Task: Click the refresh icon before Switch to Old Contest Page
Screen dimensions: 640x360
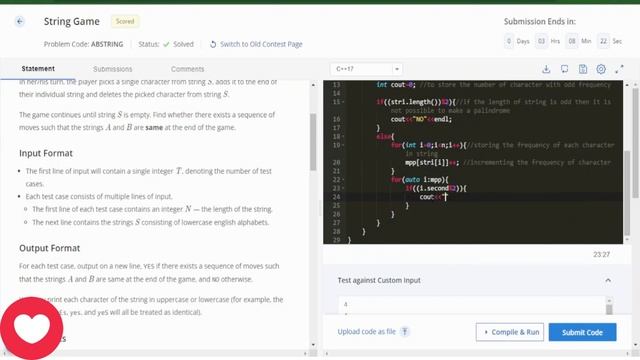Action: [x=213, y=44]
